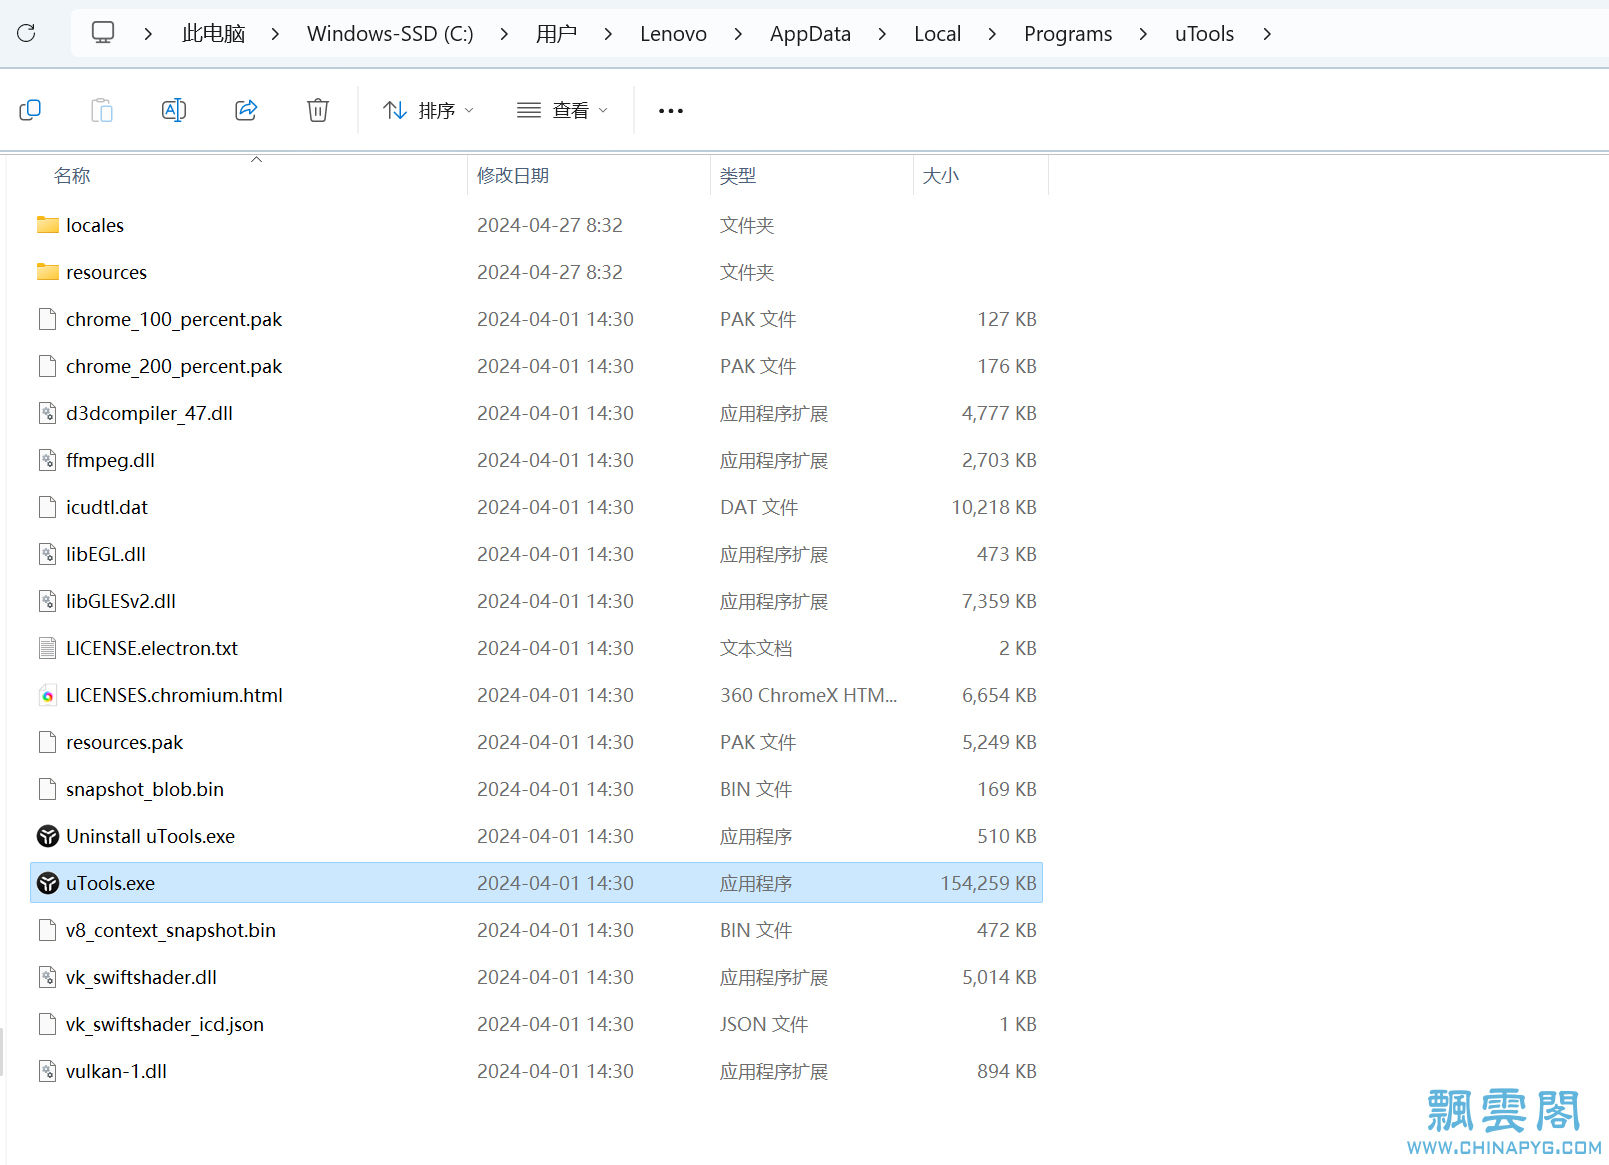Sort by the 类型 column header

738,176
